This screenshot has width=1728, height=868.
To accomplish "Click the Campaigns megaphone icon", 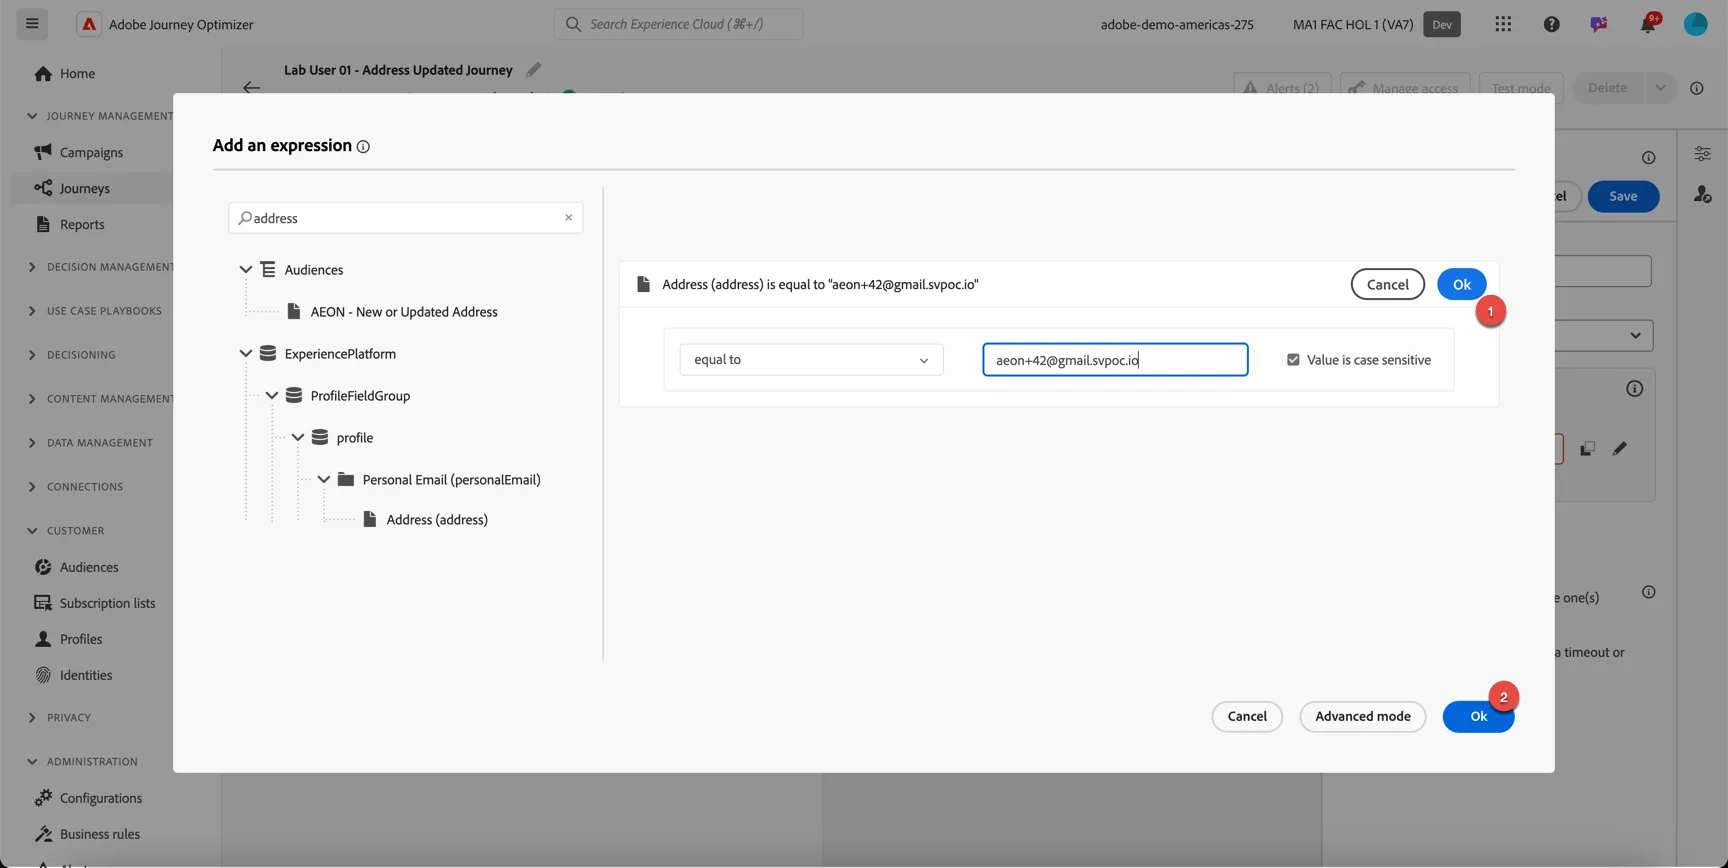I will click(x=43, y=152).
